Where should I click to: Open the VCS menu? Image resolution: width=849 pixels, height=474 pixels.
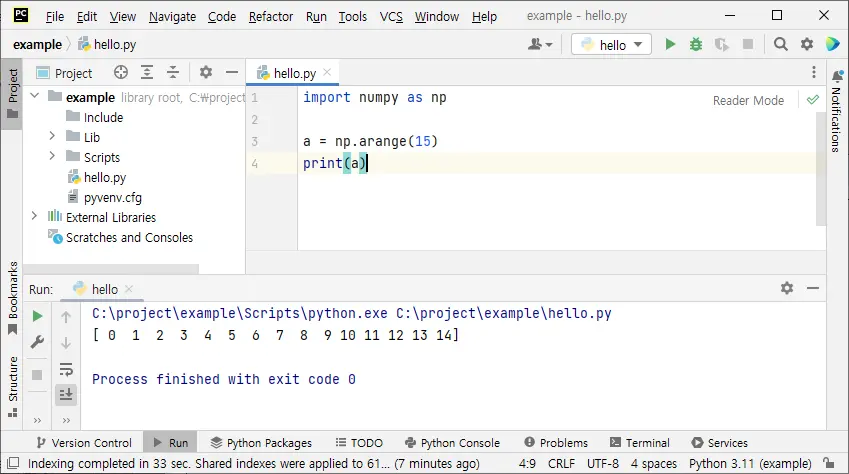coord(391,17)
